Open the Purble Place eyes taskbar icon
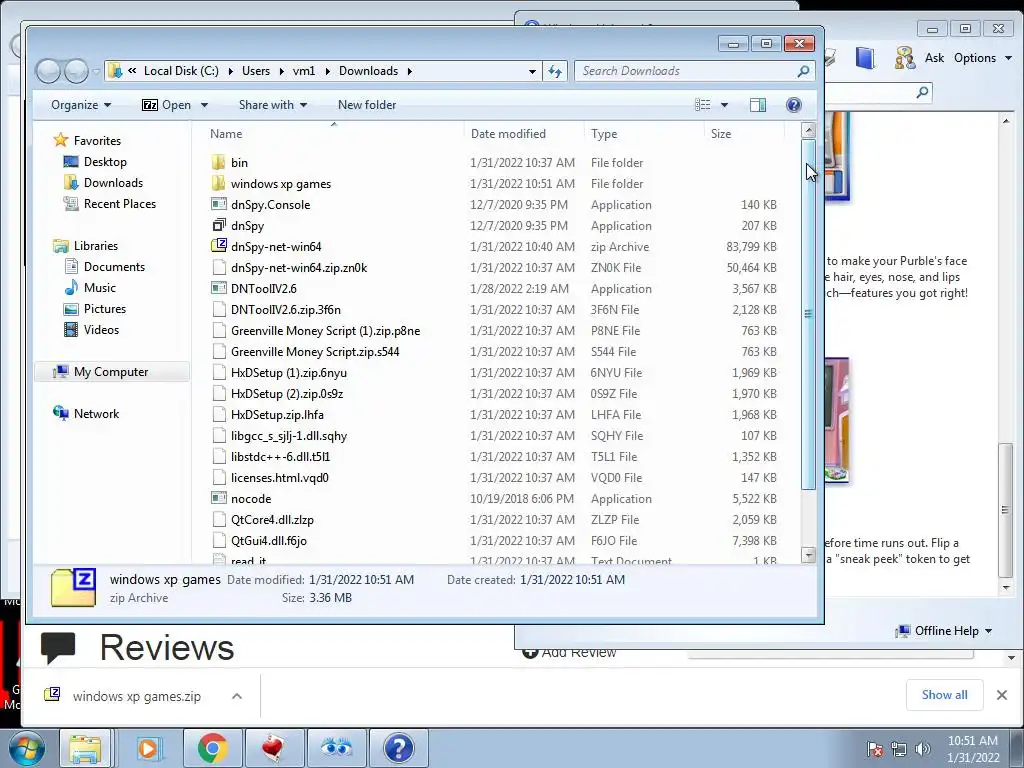The height and width of the screenshot is (768, 1024). pos(336,748)
